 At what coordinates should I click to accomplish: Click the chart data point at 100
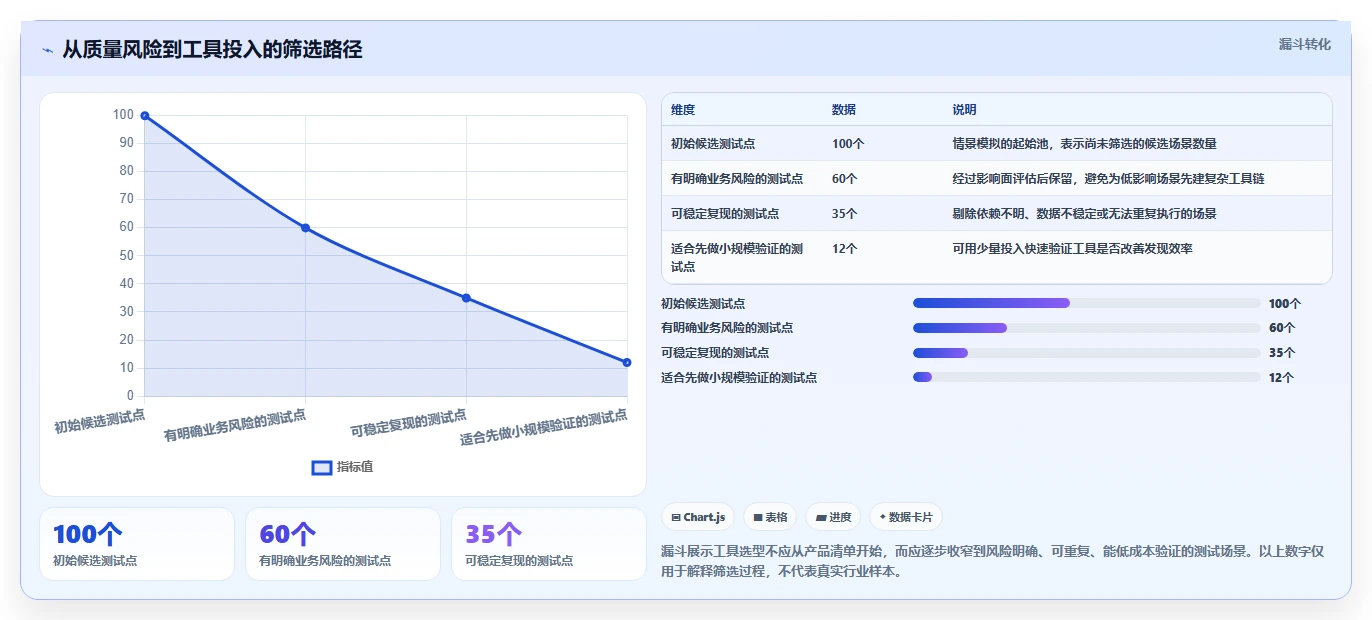pos(145,116)
